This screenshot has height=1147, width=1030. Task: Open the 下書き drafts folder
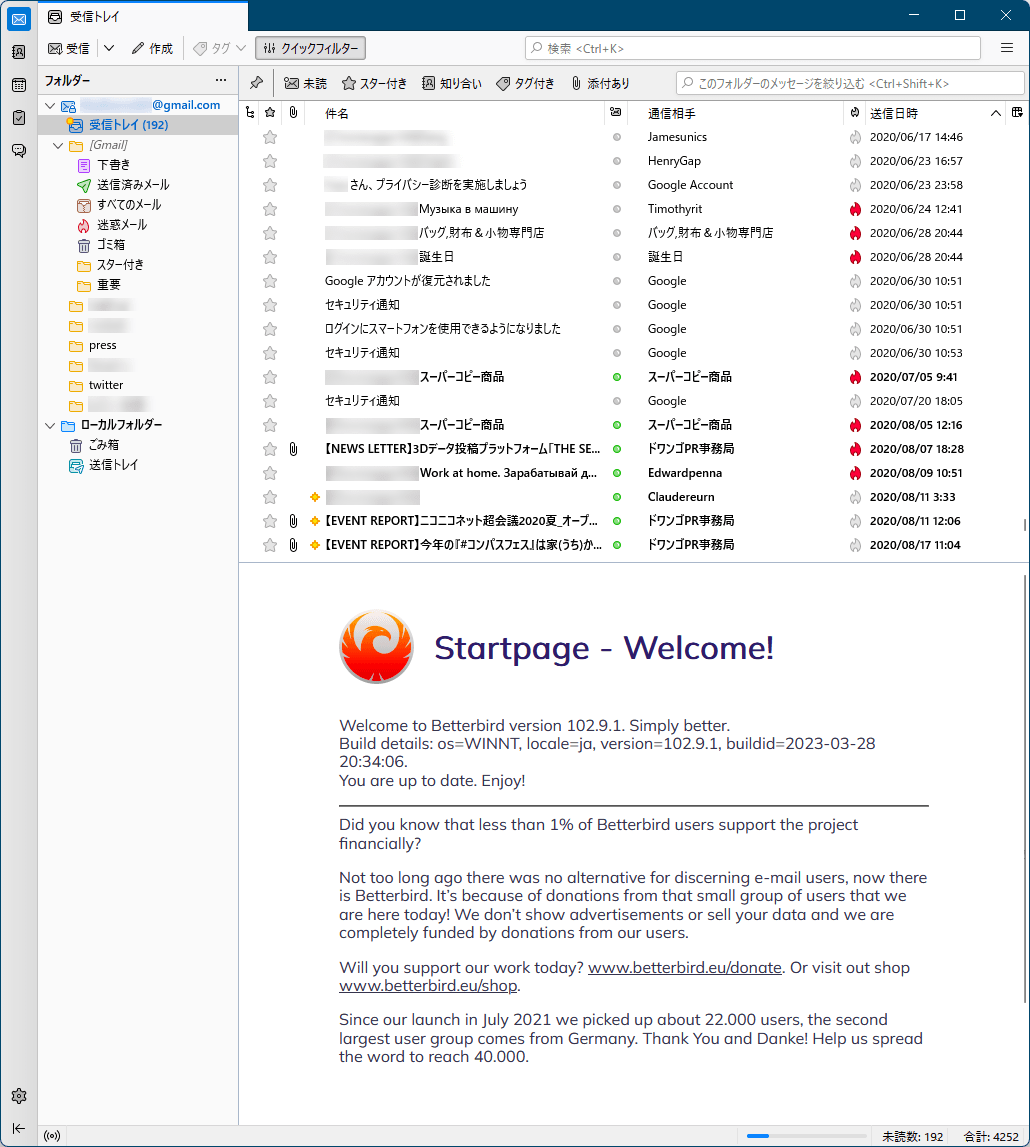coord(138,165)
